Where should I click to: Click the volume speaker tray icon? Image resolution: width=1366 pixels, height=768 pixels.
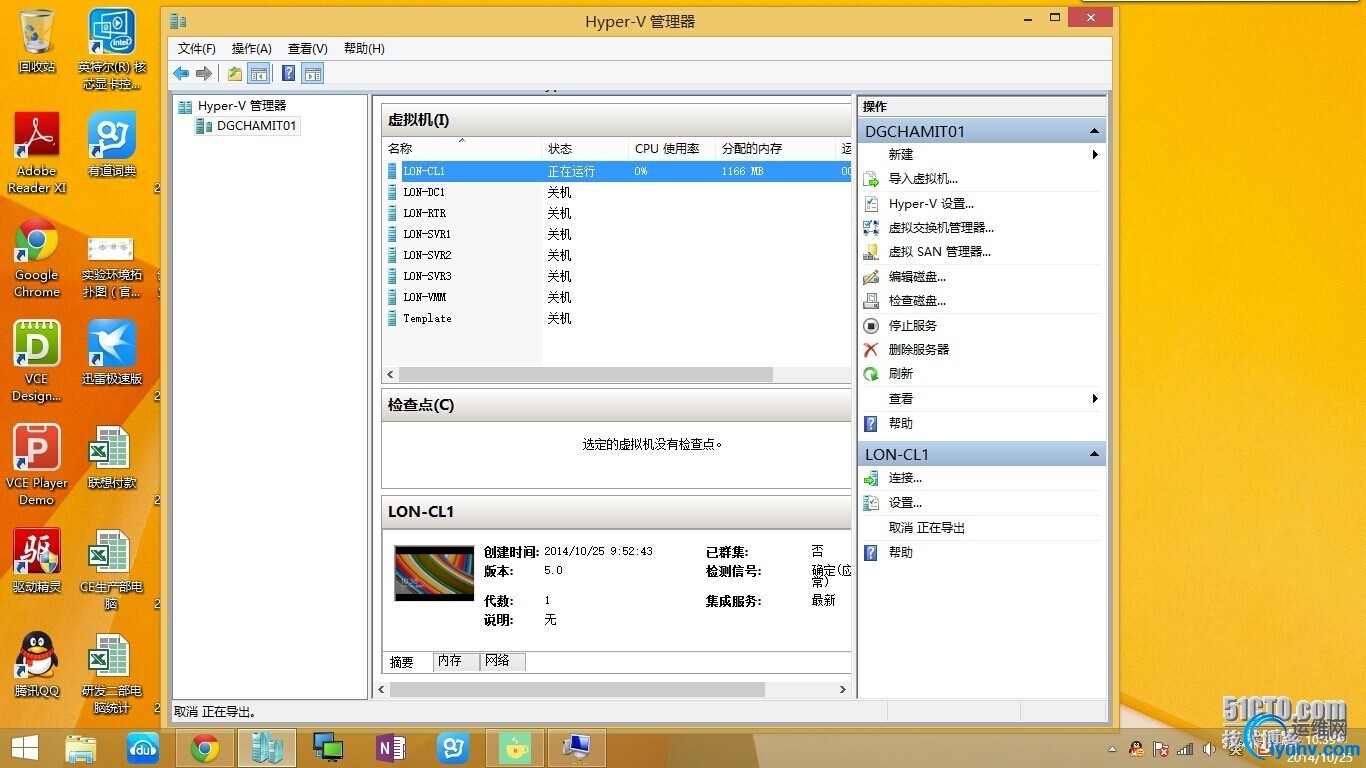coord(1210,748)
